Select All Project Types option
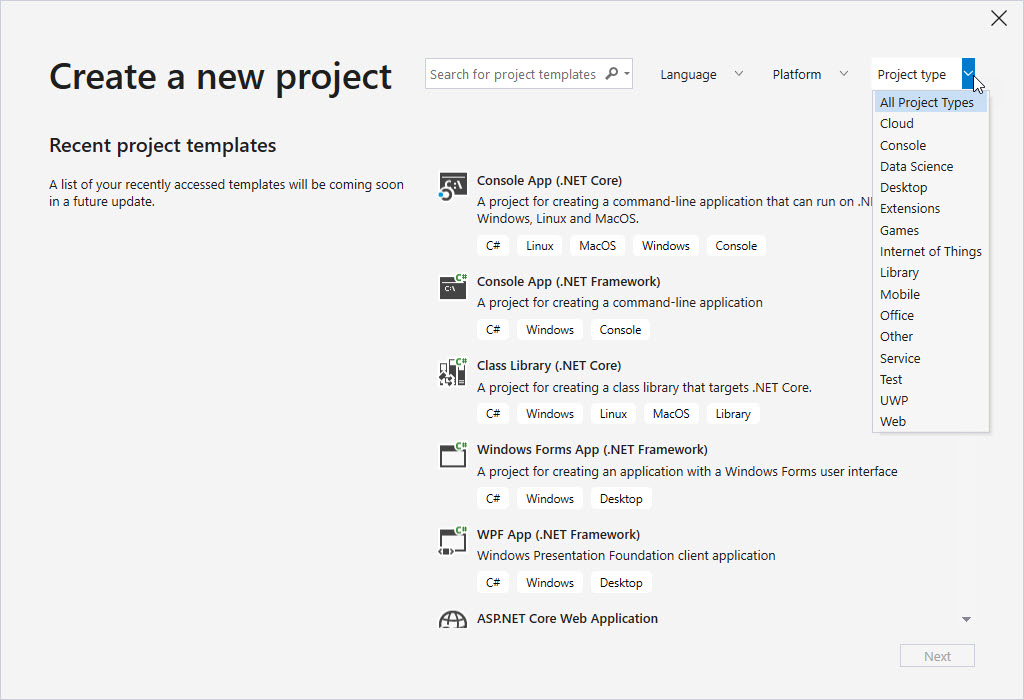This screenshot has width=1024, height=700. 931,102
